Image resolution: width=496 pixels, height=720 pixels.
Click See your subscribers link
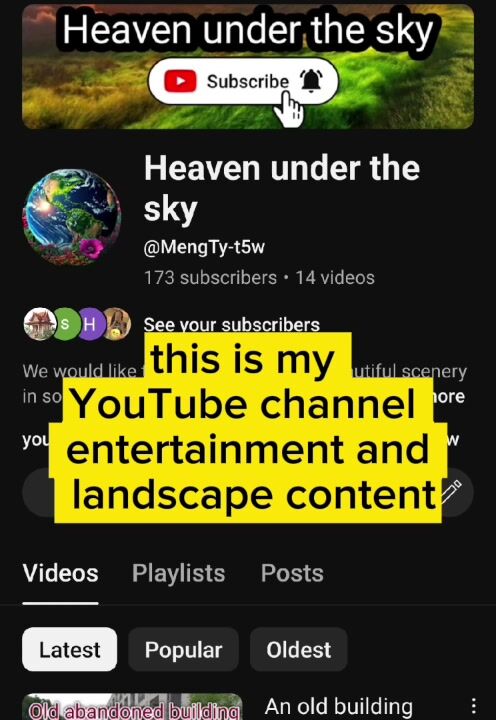(231, 325)
